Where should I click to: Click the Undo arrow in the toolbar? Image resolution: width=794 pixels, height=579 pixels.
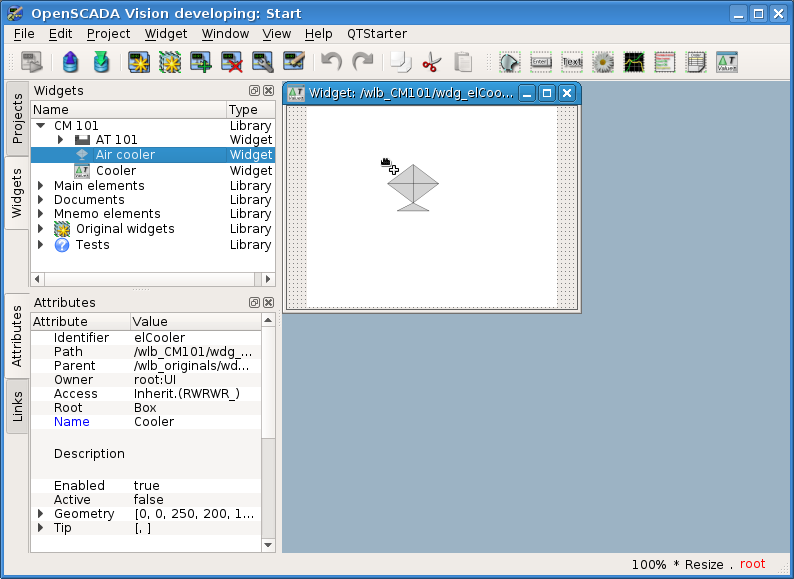332,62
